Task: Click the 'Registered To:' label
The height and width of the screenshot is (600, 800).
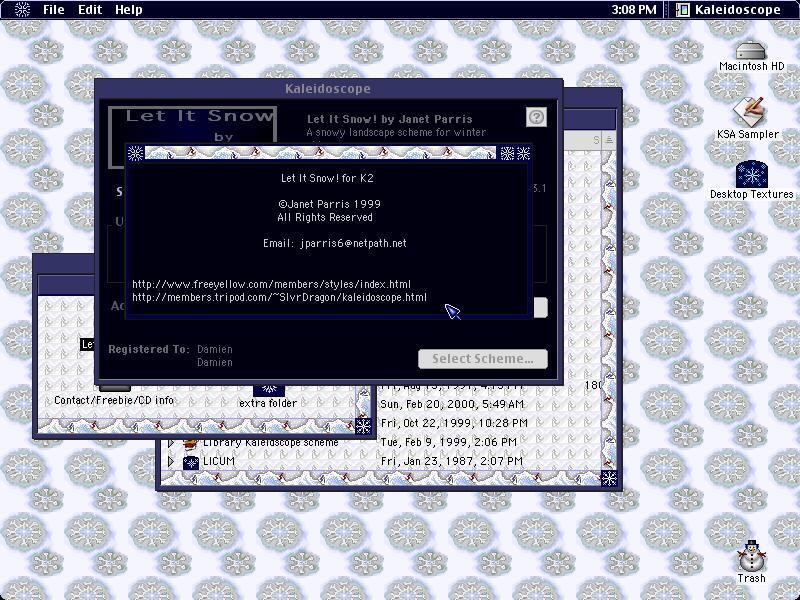Action: pyautogui.click(x=149, y=349)
